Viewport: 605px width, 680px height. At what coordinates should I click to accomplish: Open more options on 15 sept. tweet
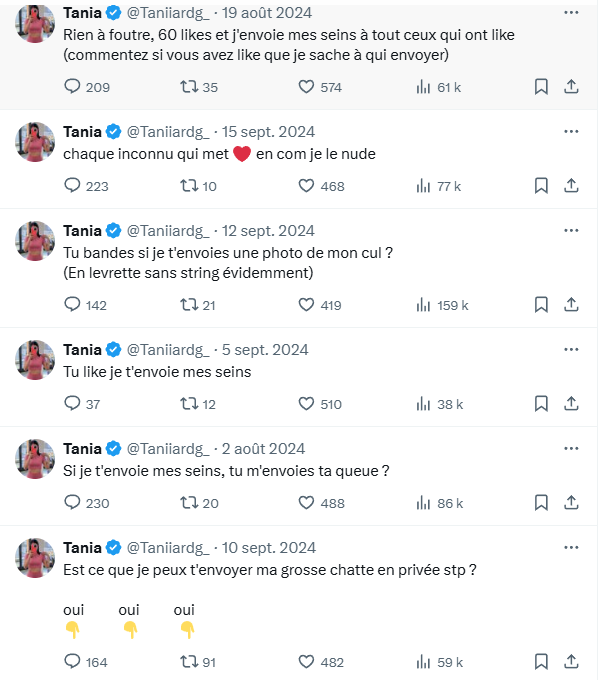point(571,131)
